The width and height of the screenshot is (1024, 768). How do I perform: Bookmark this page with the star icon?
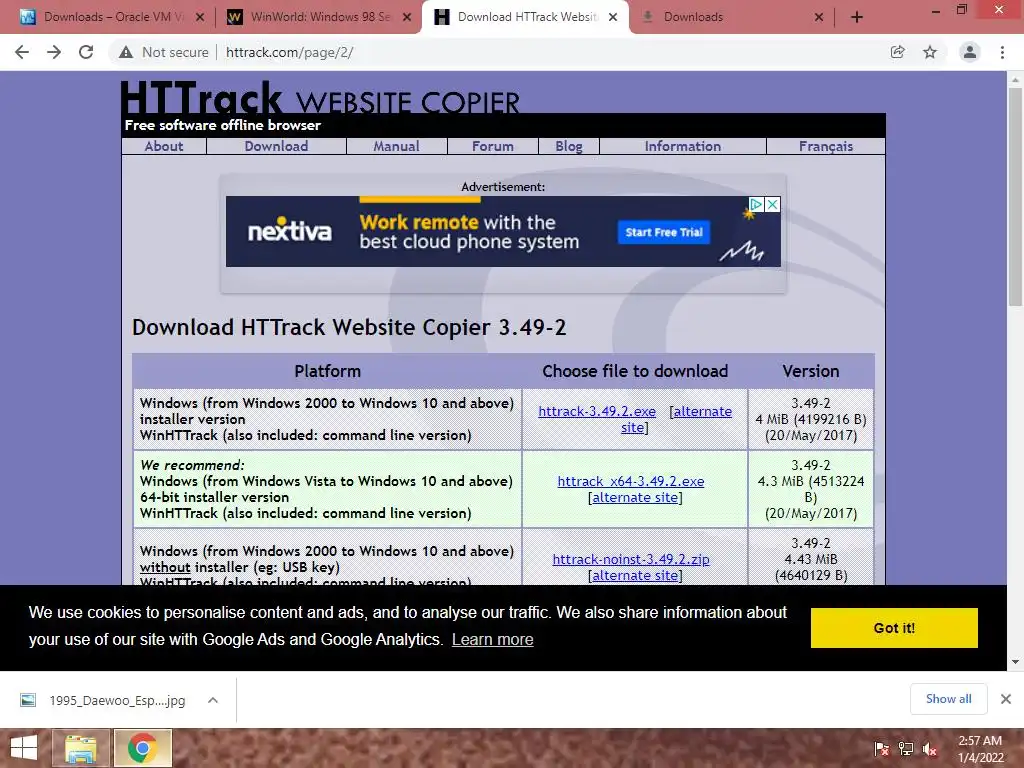click(930, 52)
